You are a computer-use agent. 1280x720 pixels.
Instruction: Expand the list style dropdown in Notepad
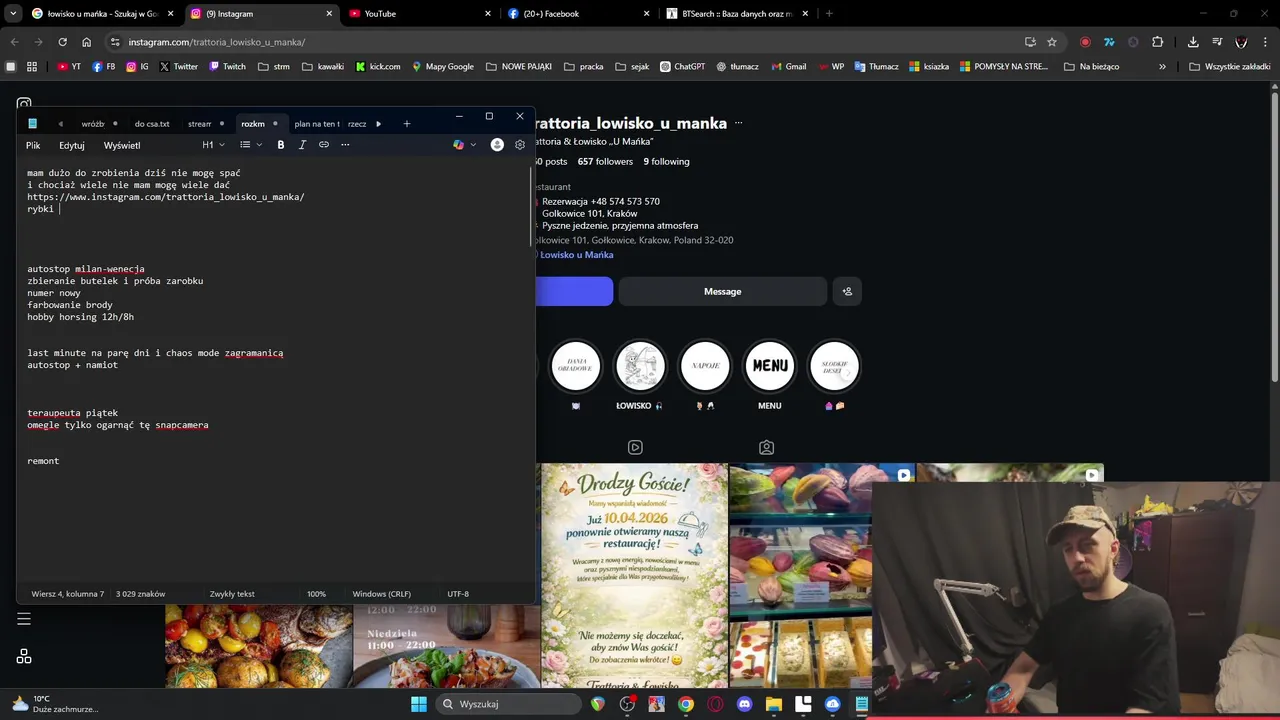tap(259, 145)
